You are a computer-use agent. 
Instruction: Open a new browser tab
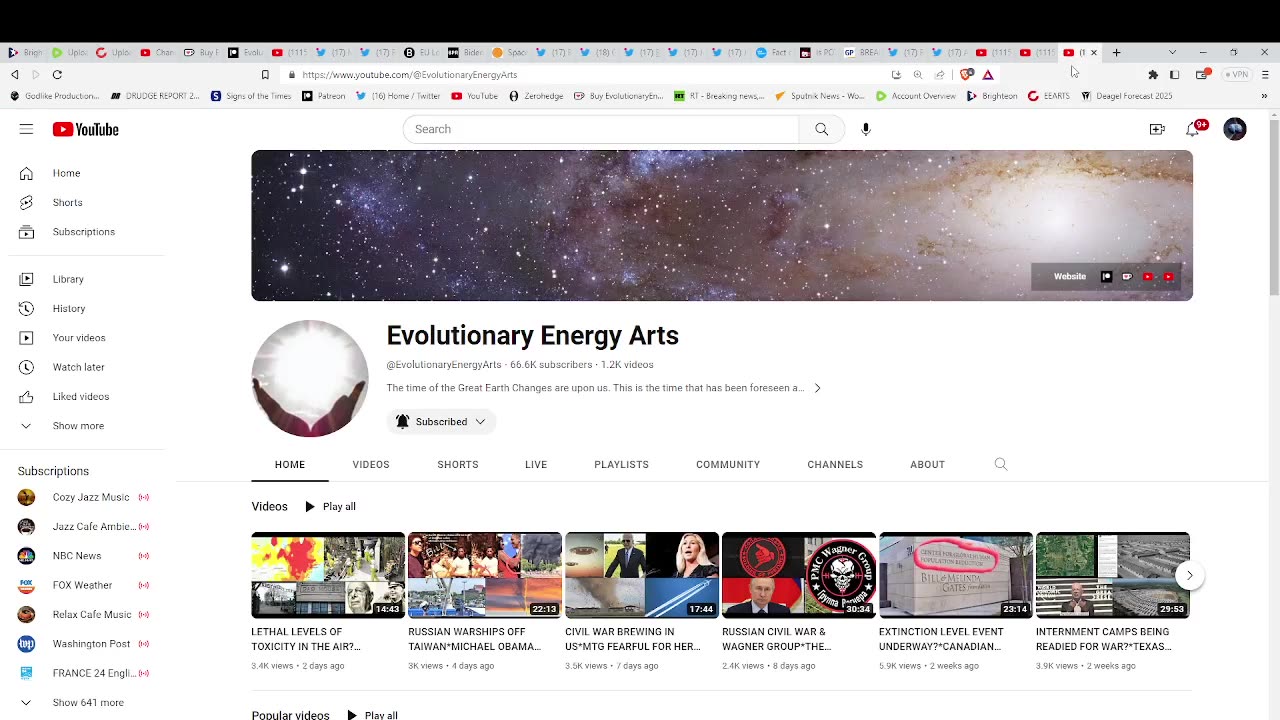pyautogui.click(x=1116, y=52)
